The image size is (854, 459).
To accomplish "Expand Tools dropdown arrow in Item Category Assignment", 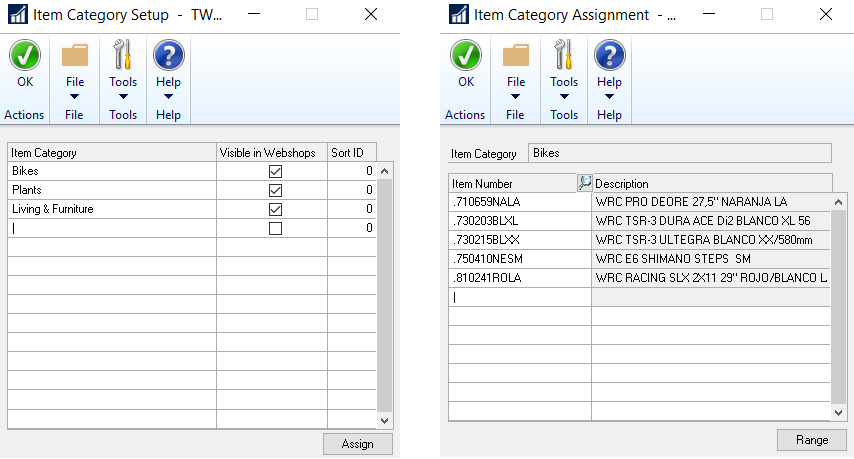I will [564, 97].
